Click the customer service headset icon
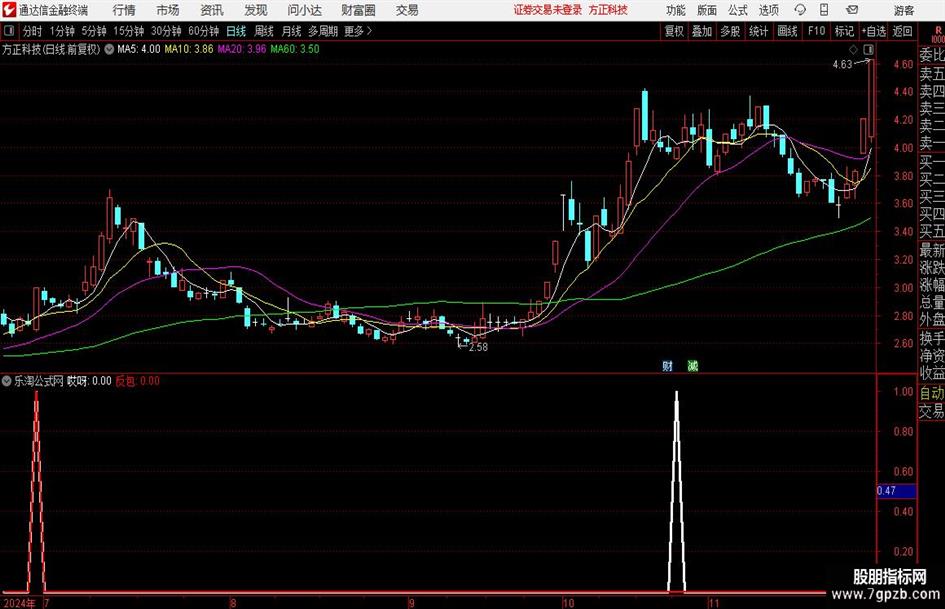Viewport: 945px width, 609px height. coord(800,10)
